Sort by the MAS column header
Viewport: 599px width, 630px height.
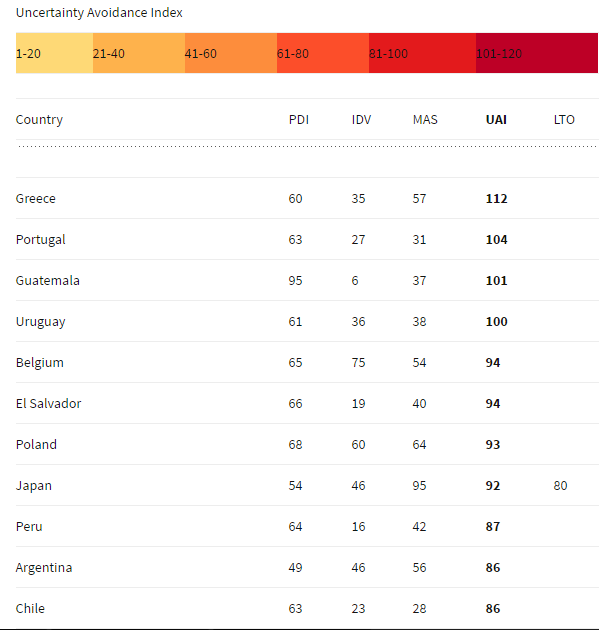425,120
